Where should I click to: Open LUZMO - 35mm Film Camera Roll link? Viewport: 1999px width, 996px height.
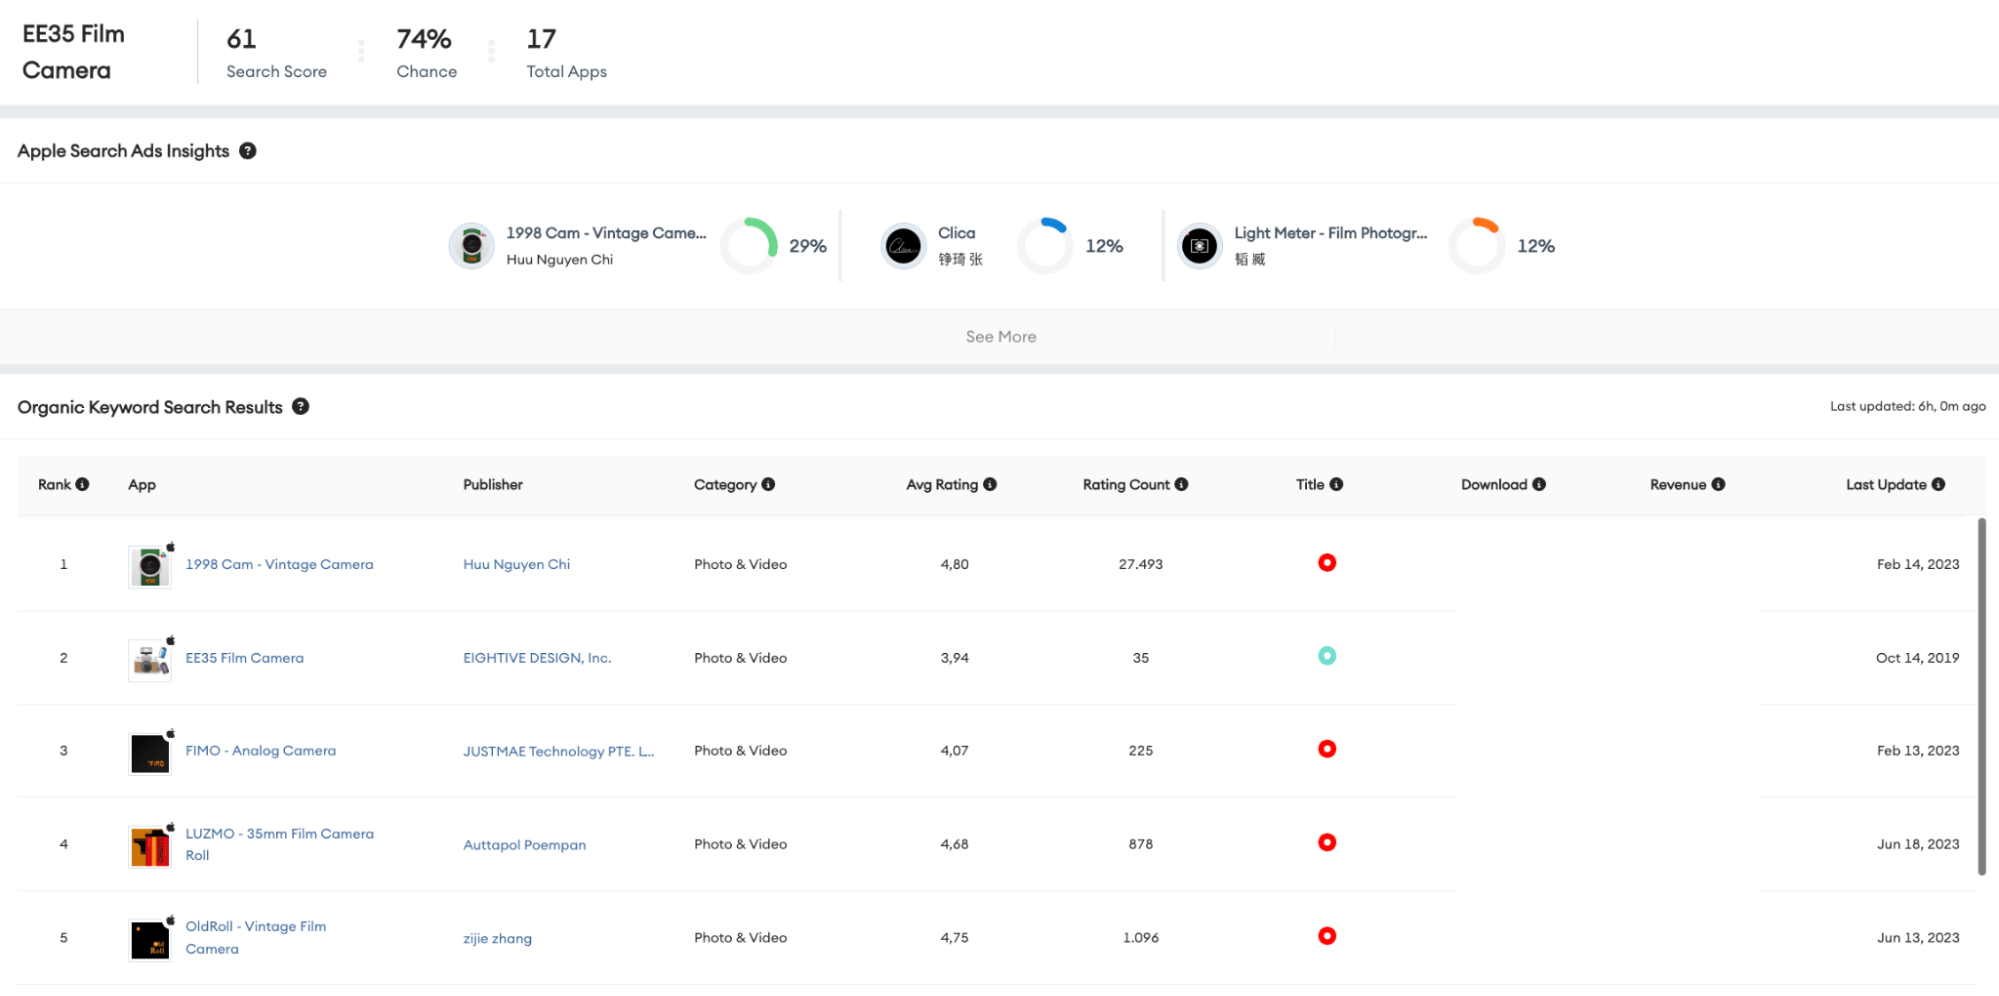[x=279, y=844]
